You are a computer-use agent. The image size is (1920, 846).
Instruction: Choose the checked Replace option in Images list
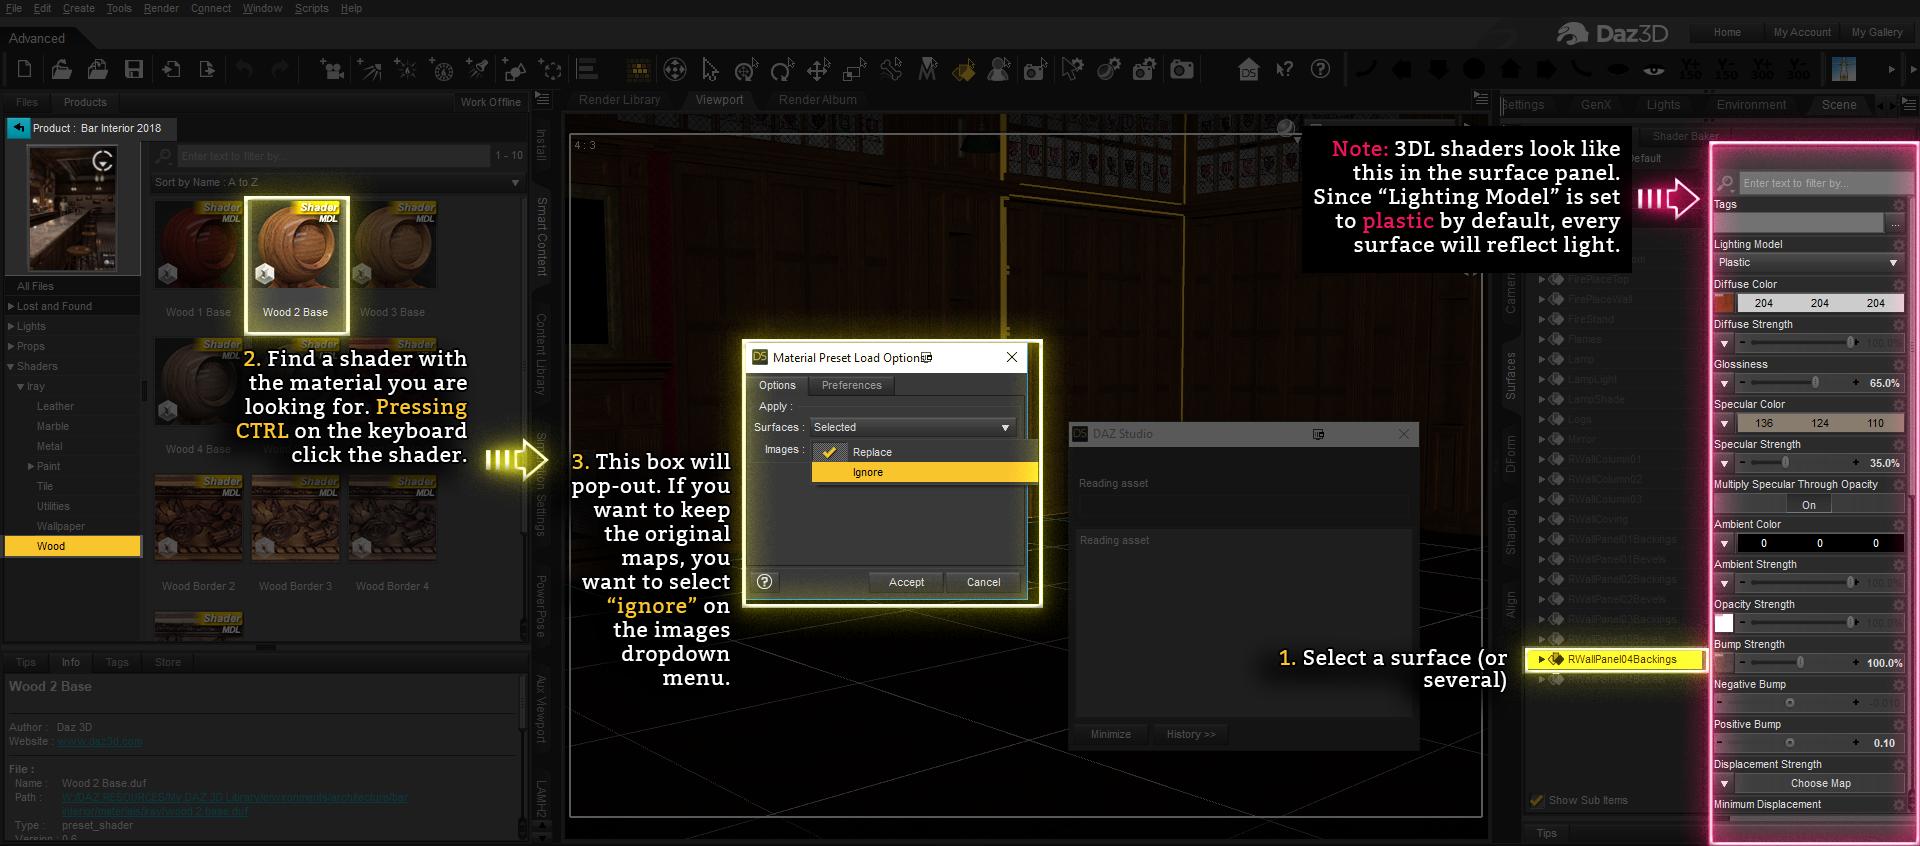point(923,452)
